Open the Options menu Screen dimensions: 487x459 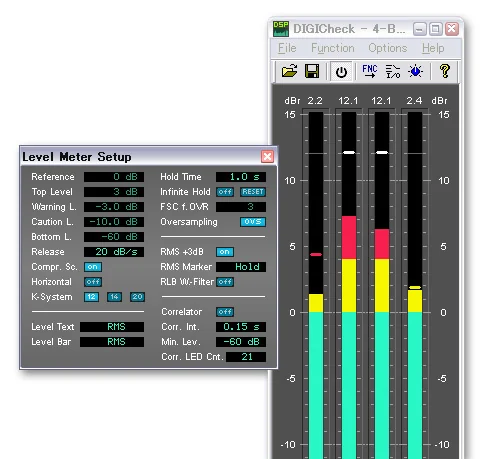click(x=388, y=48)
